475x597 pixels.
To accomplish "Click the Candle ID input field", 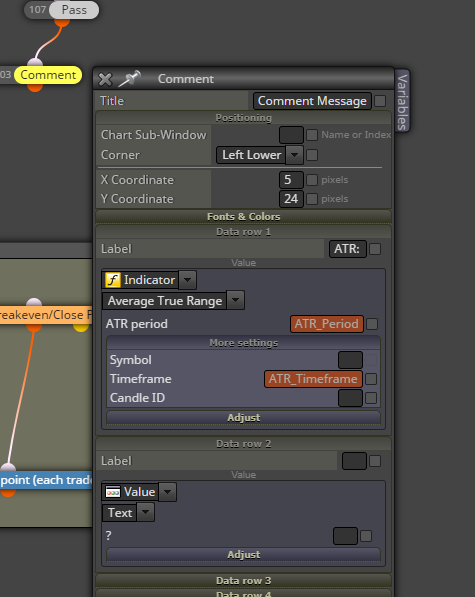I will (350, 398).
